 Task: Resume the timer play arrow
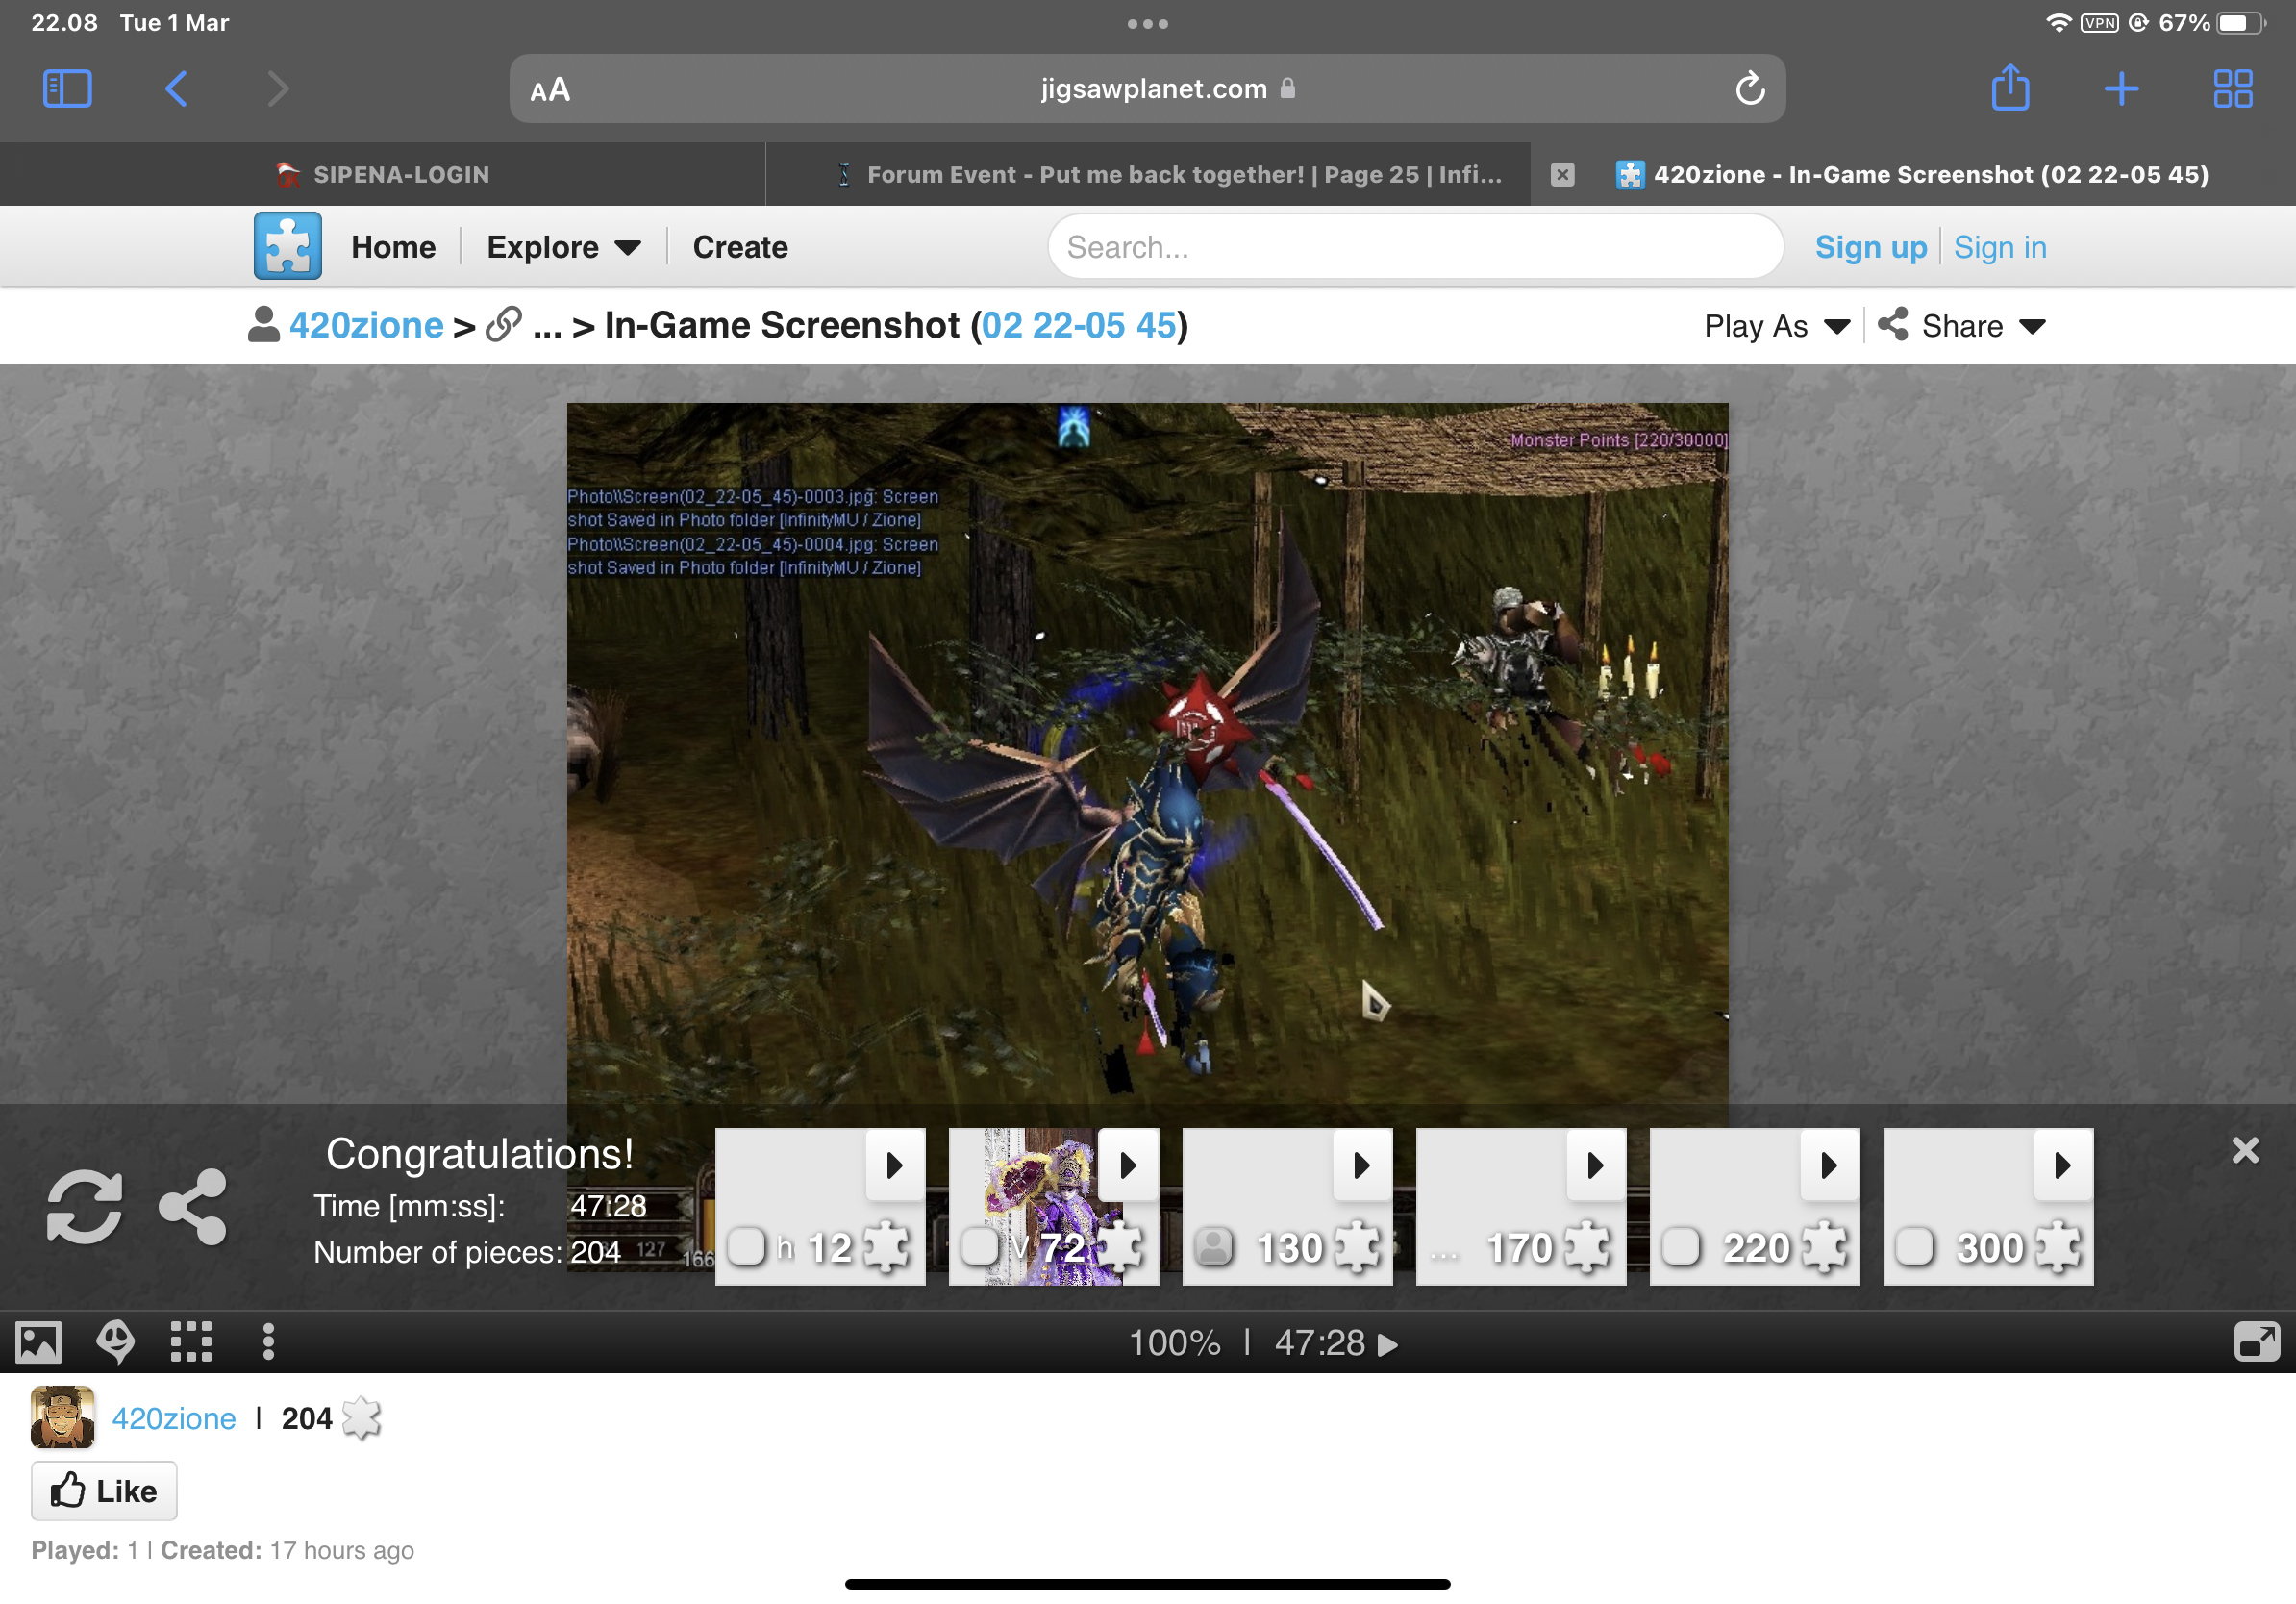[1387, 1344]
